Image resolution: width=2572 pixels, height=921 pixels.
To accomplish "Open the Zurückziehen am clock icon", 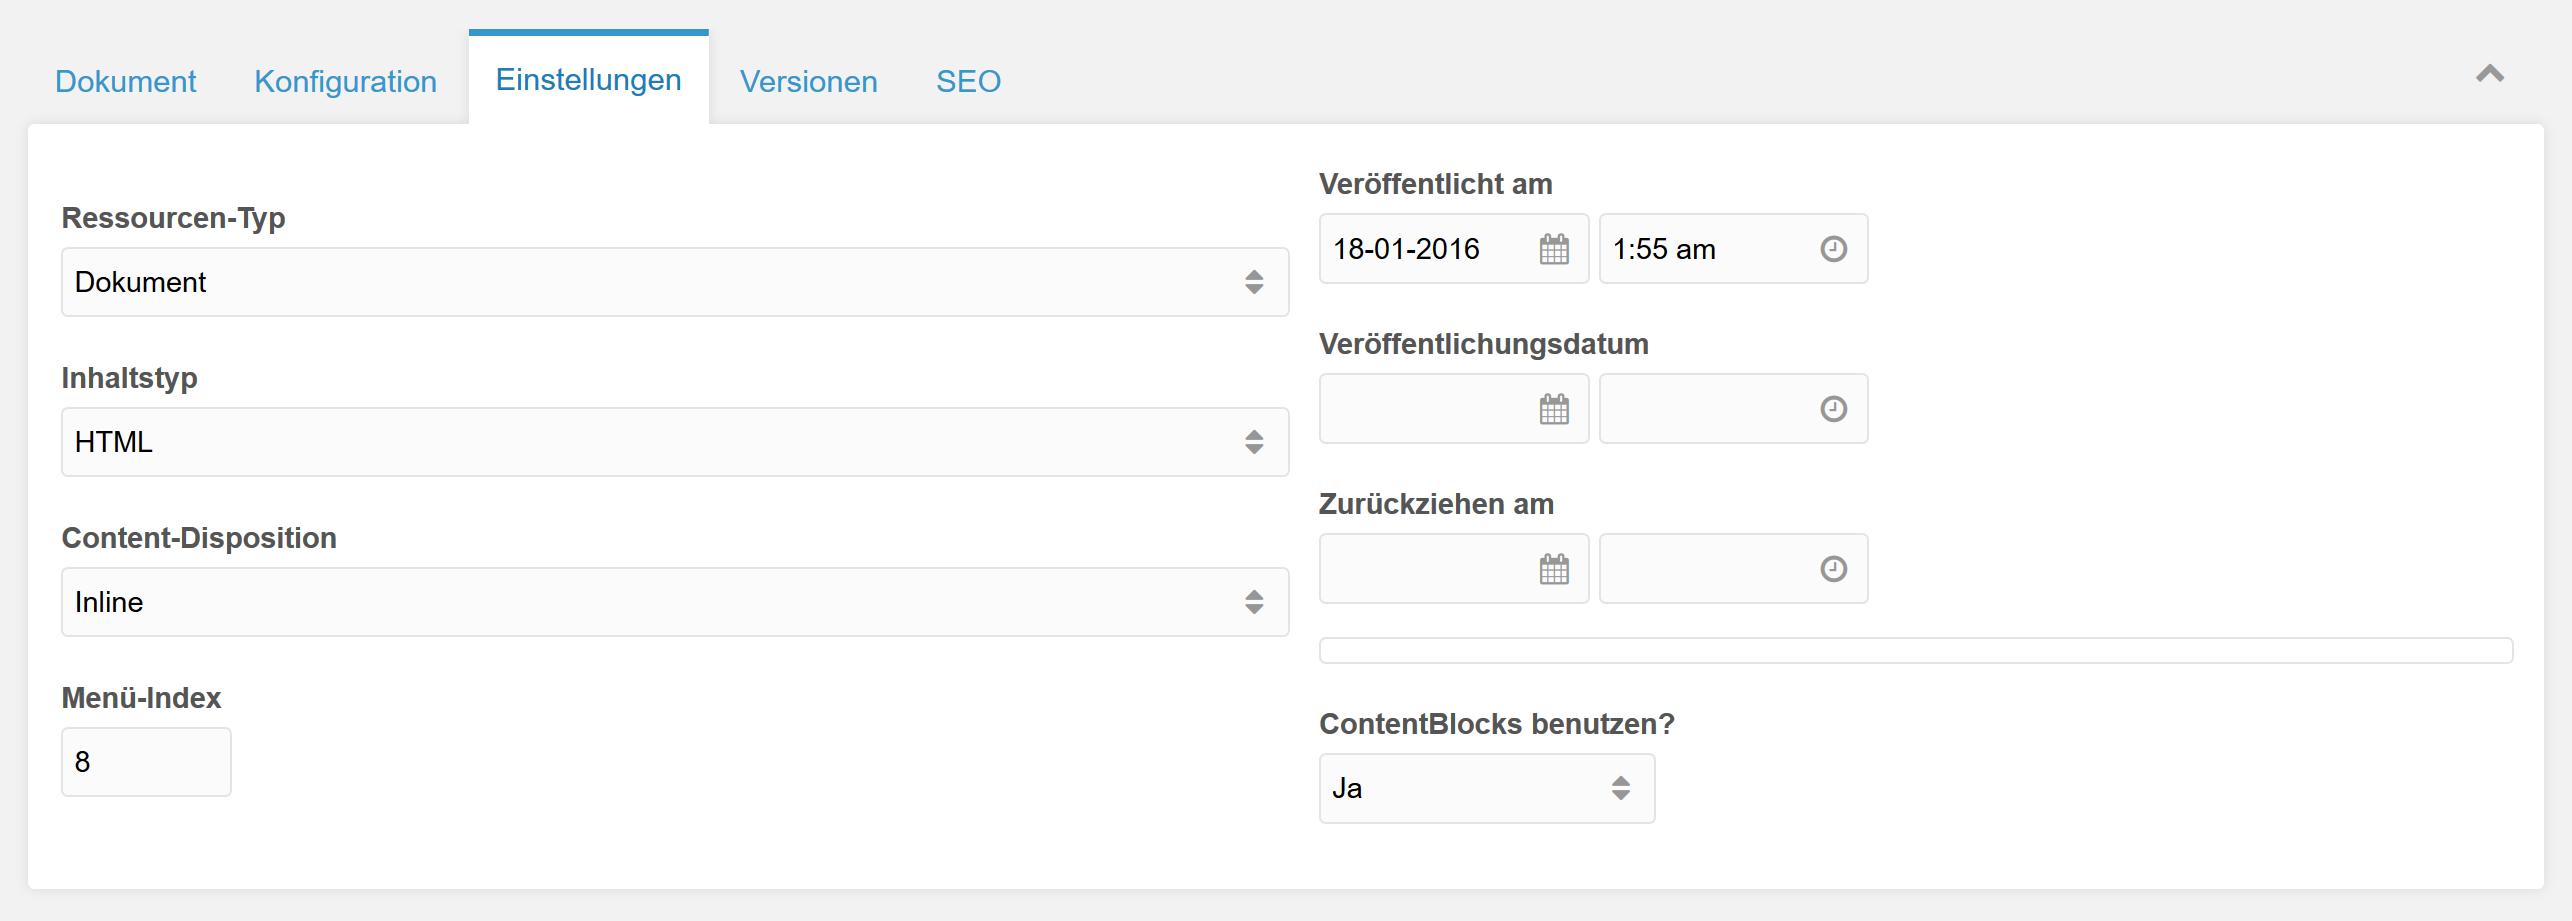I will (1833, 569).
